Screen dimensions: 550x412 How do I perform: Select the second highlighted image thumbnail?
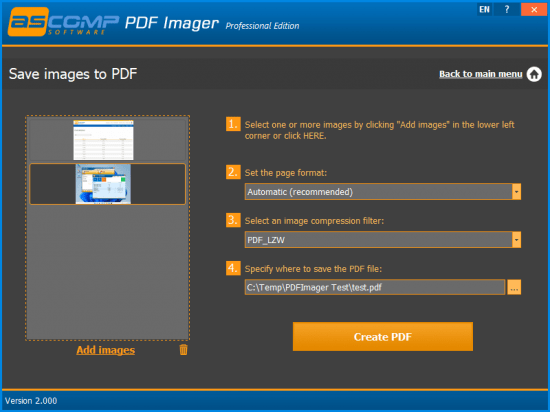[x=107, y=184]
